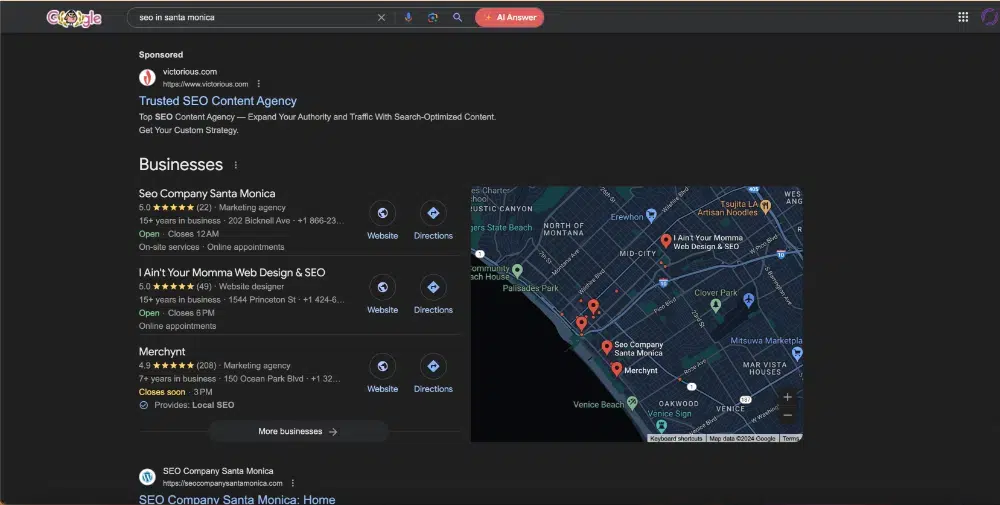1000x505 pixels.
Task: Select the Merchynt map pin
Action: [x=616, y=369]
